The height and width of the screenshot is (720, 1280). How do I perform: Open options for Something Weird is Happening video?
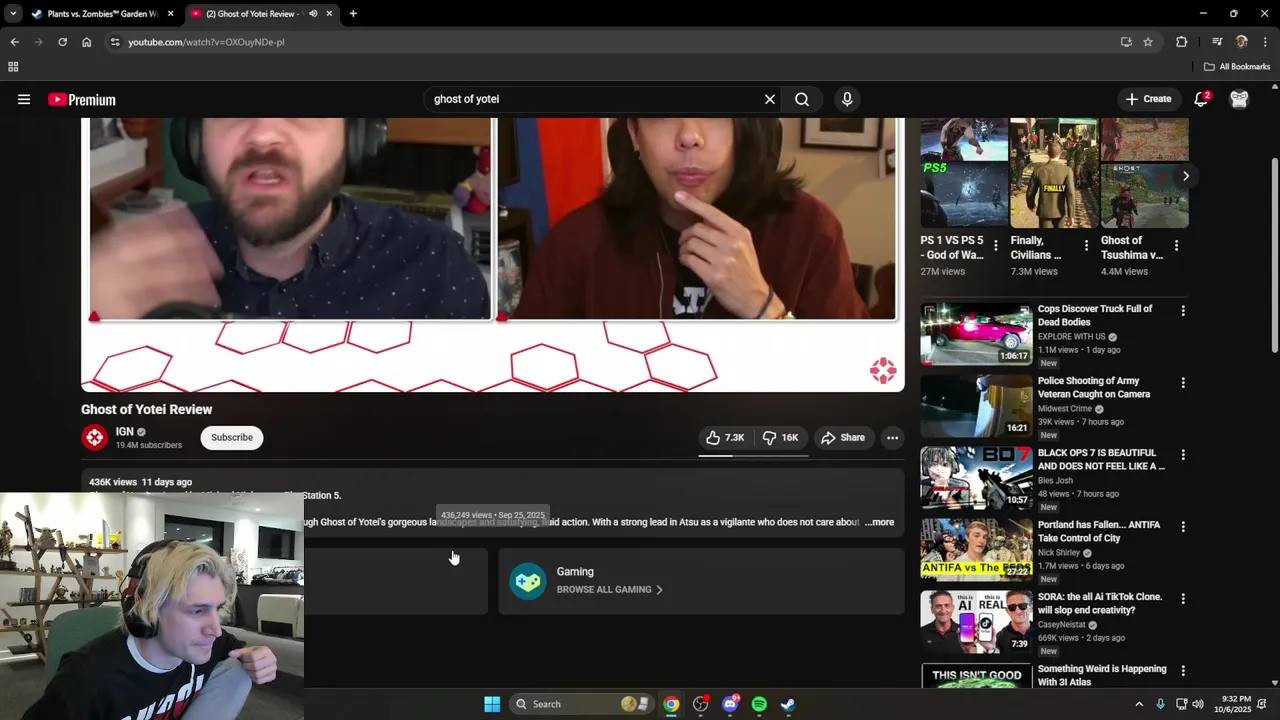tap(1183, 671)
